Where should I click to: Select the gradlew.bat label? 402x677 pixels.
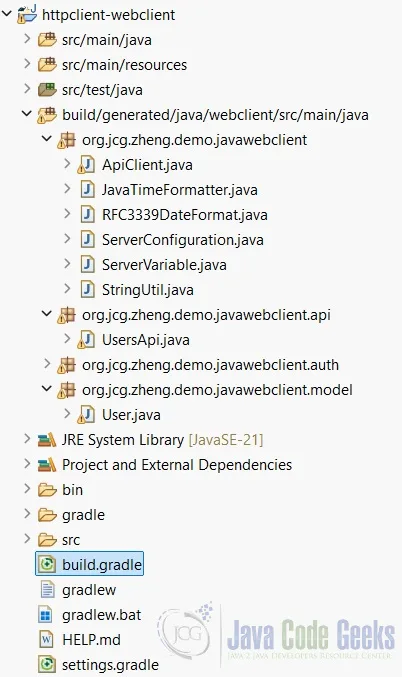(x=101, y=615)
